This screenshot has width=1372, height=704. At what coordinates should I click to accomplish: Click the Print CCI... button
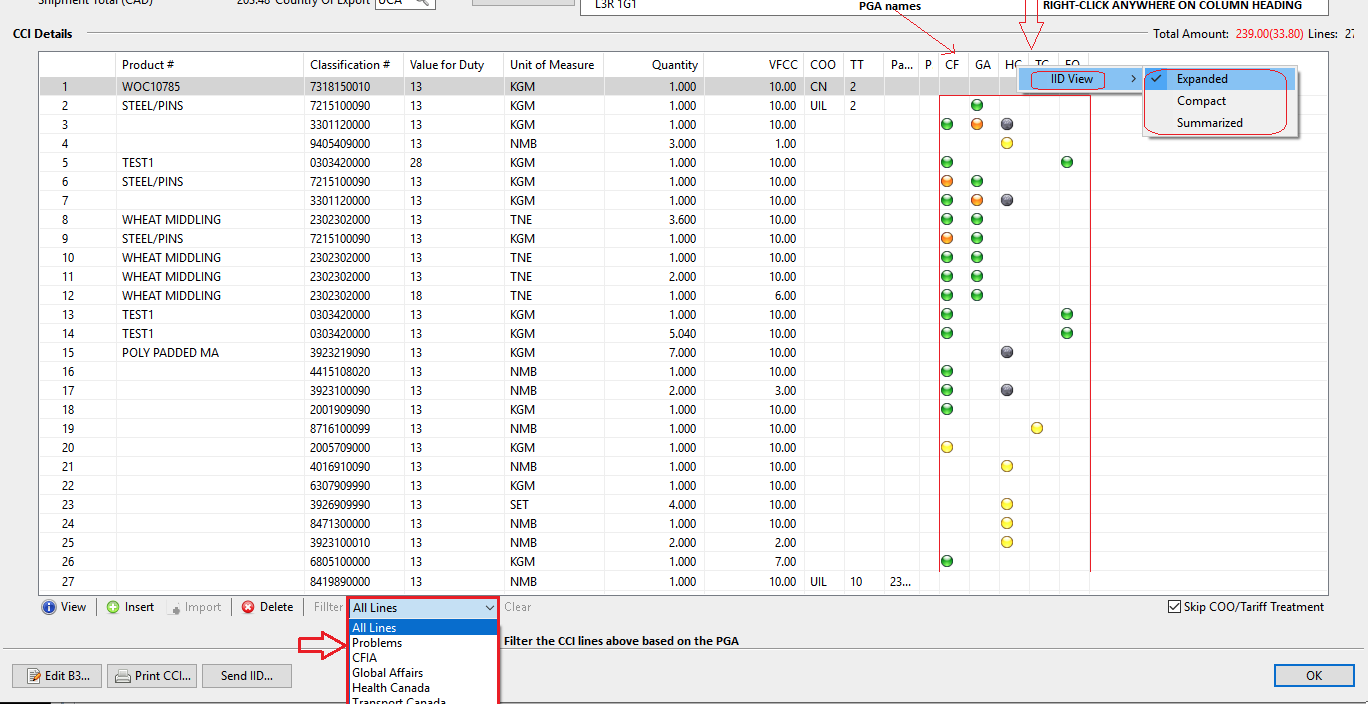[152, 676]
